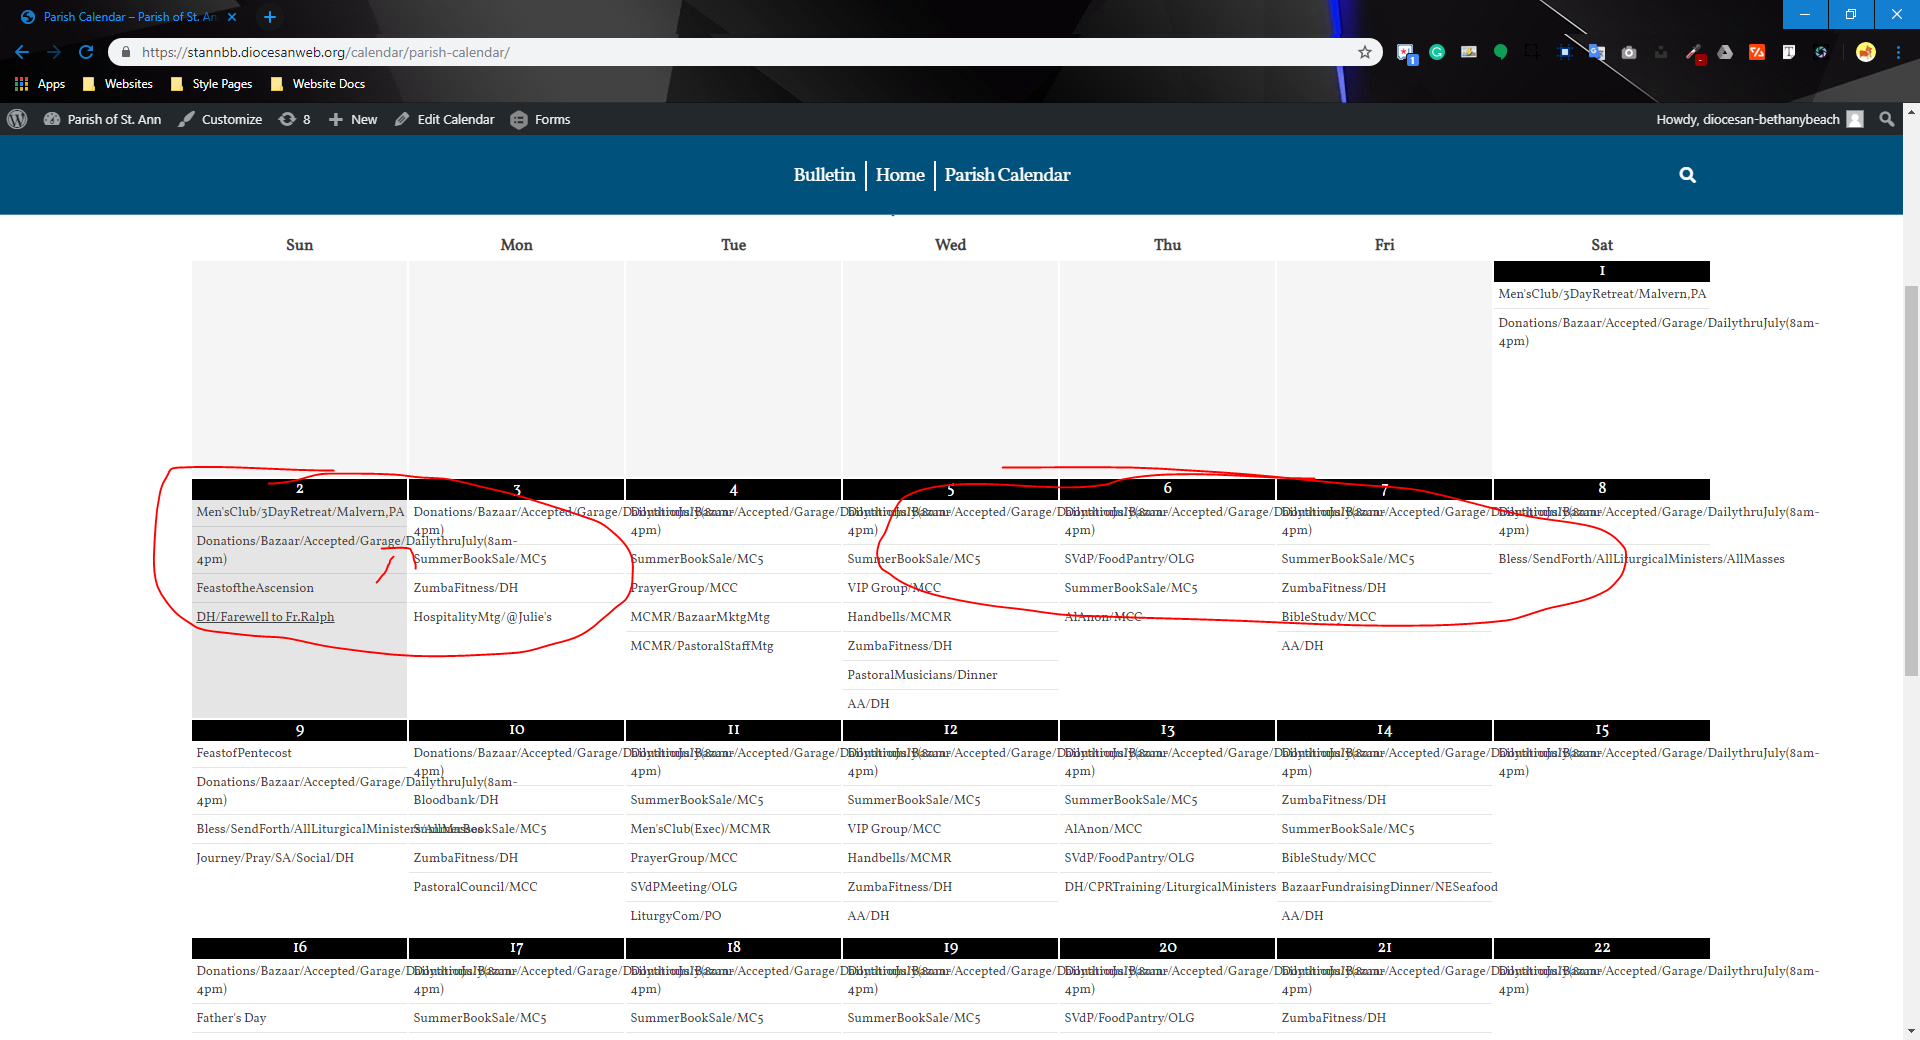Click the page's vertical scrollbar thumb
The height and width of the screenshot is (1040, 1920).
[1911, 480]
